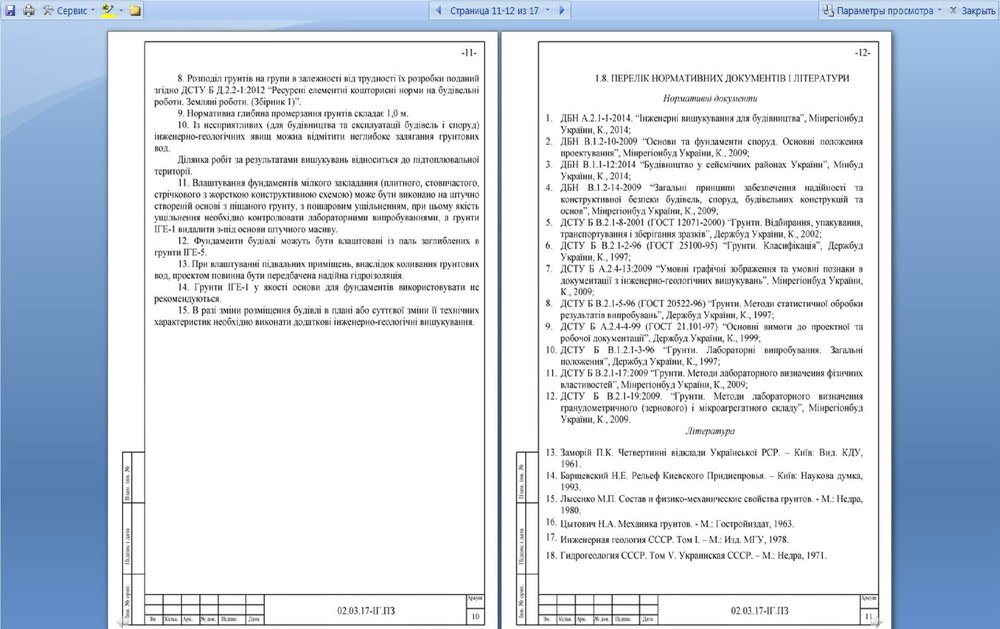Screen dimensions: 1000x629
Task: Click reference 17 Инженерная геология СССР
Action: [x=667, y=539]
